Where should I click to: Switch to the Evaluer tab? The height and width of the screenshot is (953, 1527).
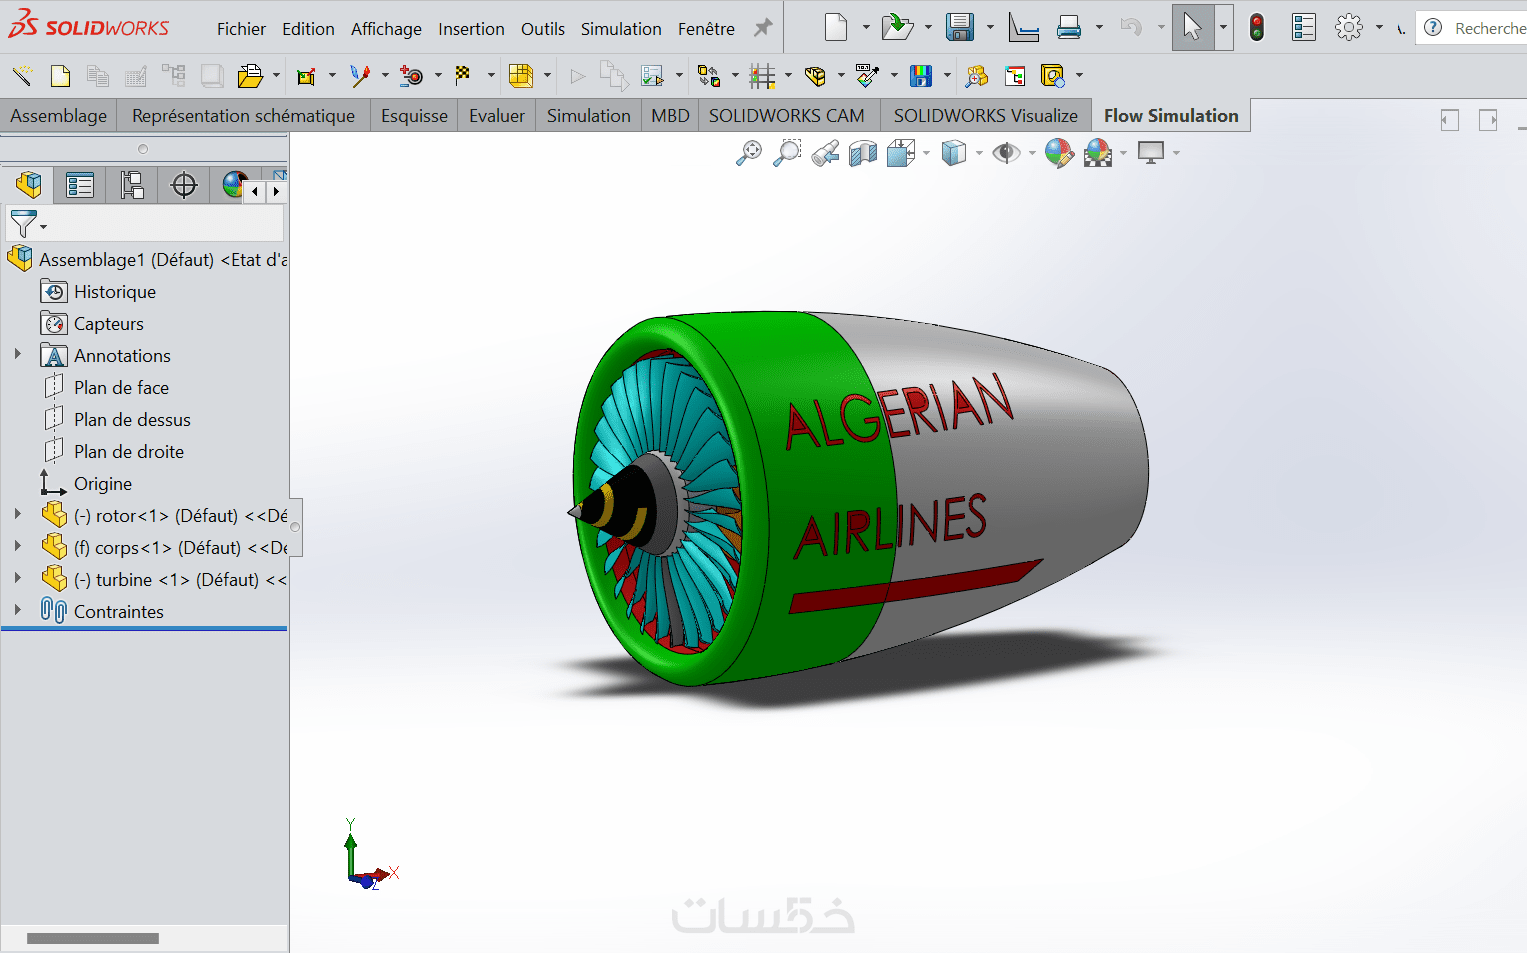point(497,116)
